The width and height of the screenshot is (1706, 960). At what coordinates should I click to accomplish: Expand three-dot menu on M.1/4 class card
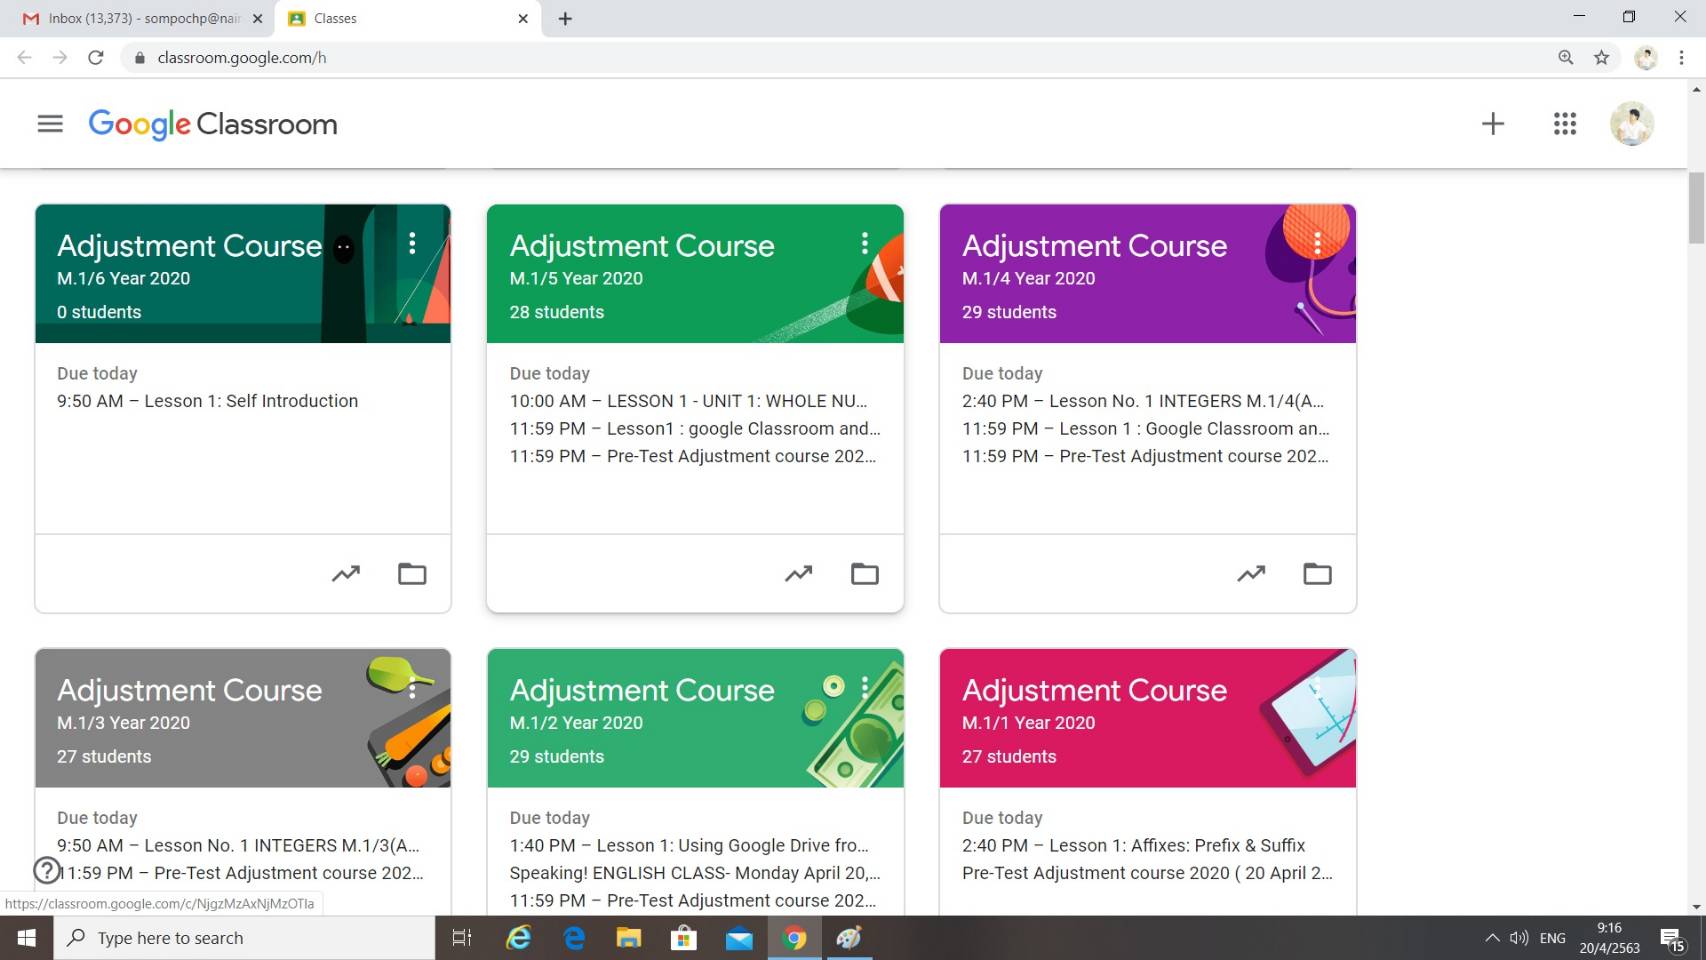[1317, 244]
